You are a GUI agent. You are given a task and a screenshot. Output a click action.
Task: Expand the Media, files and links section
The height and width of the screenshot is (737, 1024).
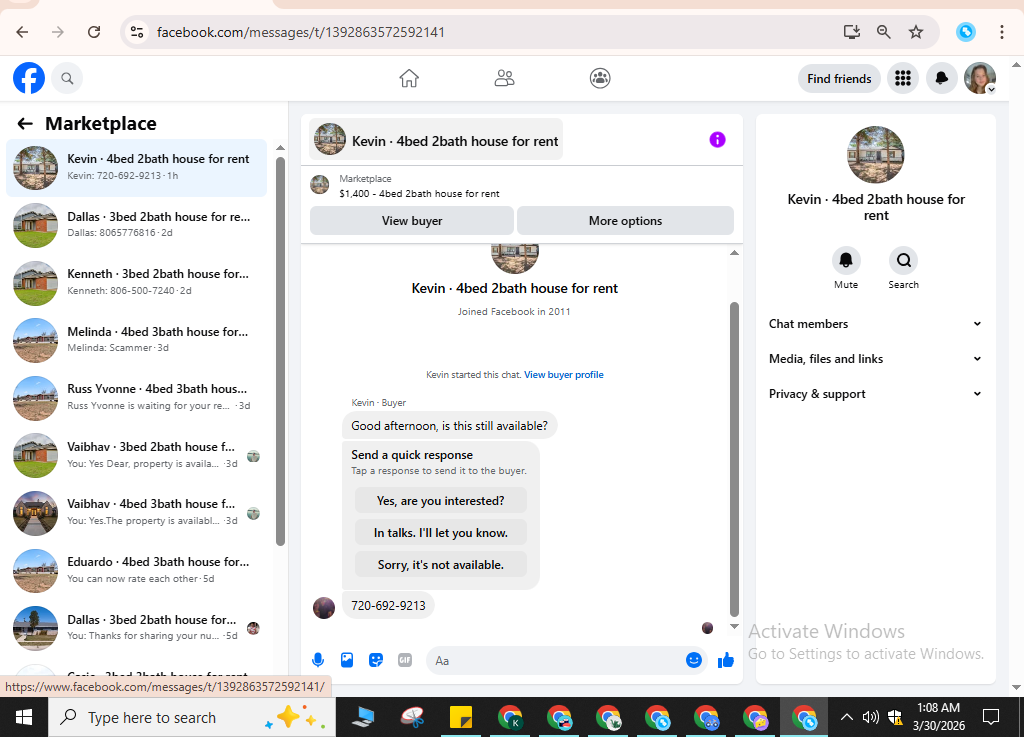[875, 358]
